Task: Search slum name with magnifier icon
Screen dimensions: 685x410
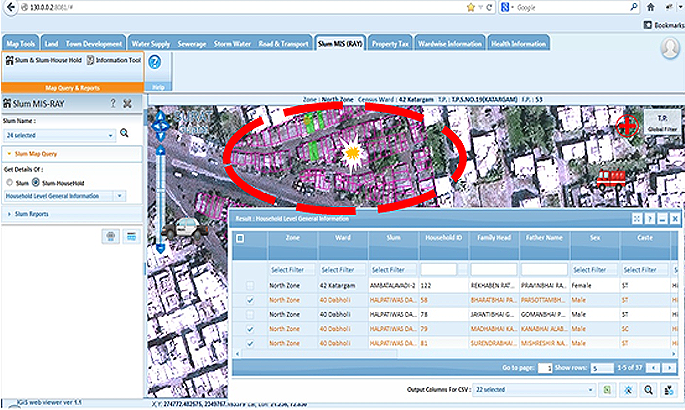Action: [125, 133]
